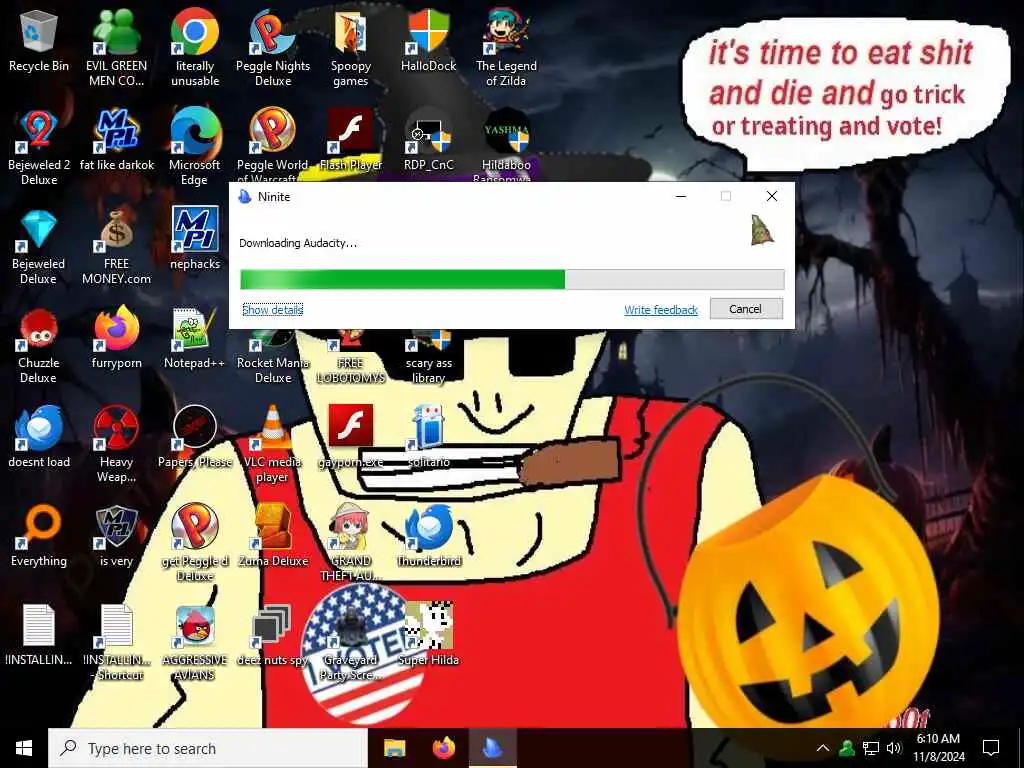Open network status tray icon

[x=871, y=748]
